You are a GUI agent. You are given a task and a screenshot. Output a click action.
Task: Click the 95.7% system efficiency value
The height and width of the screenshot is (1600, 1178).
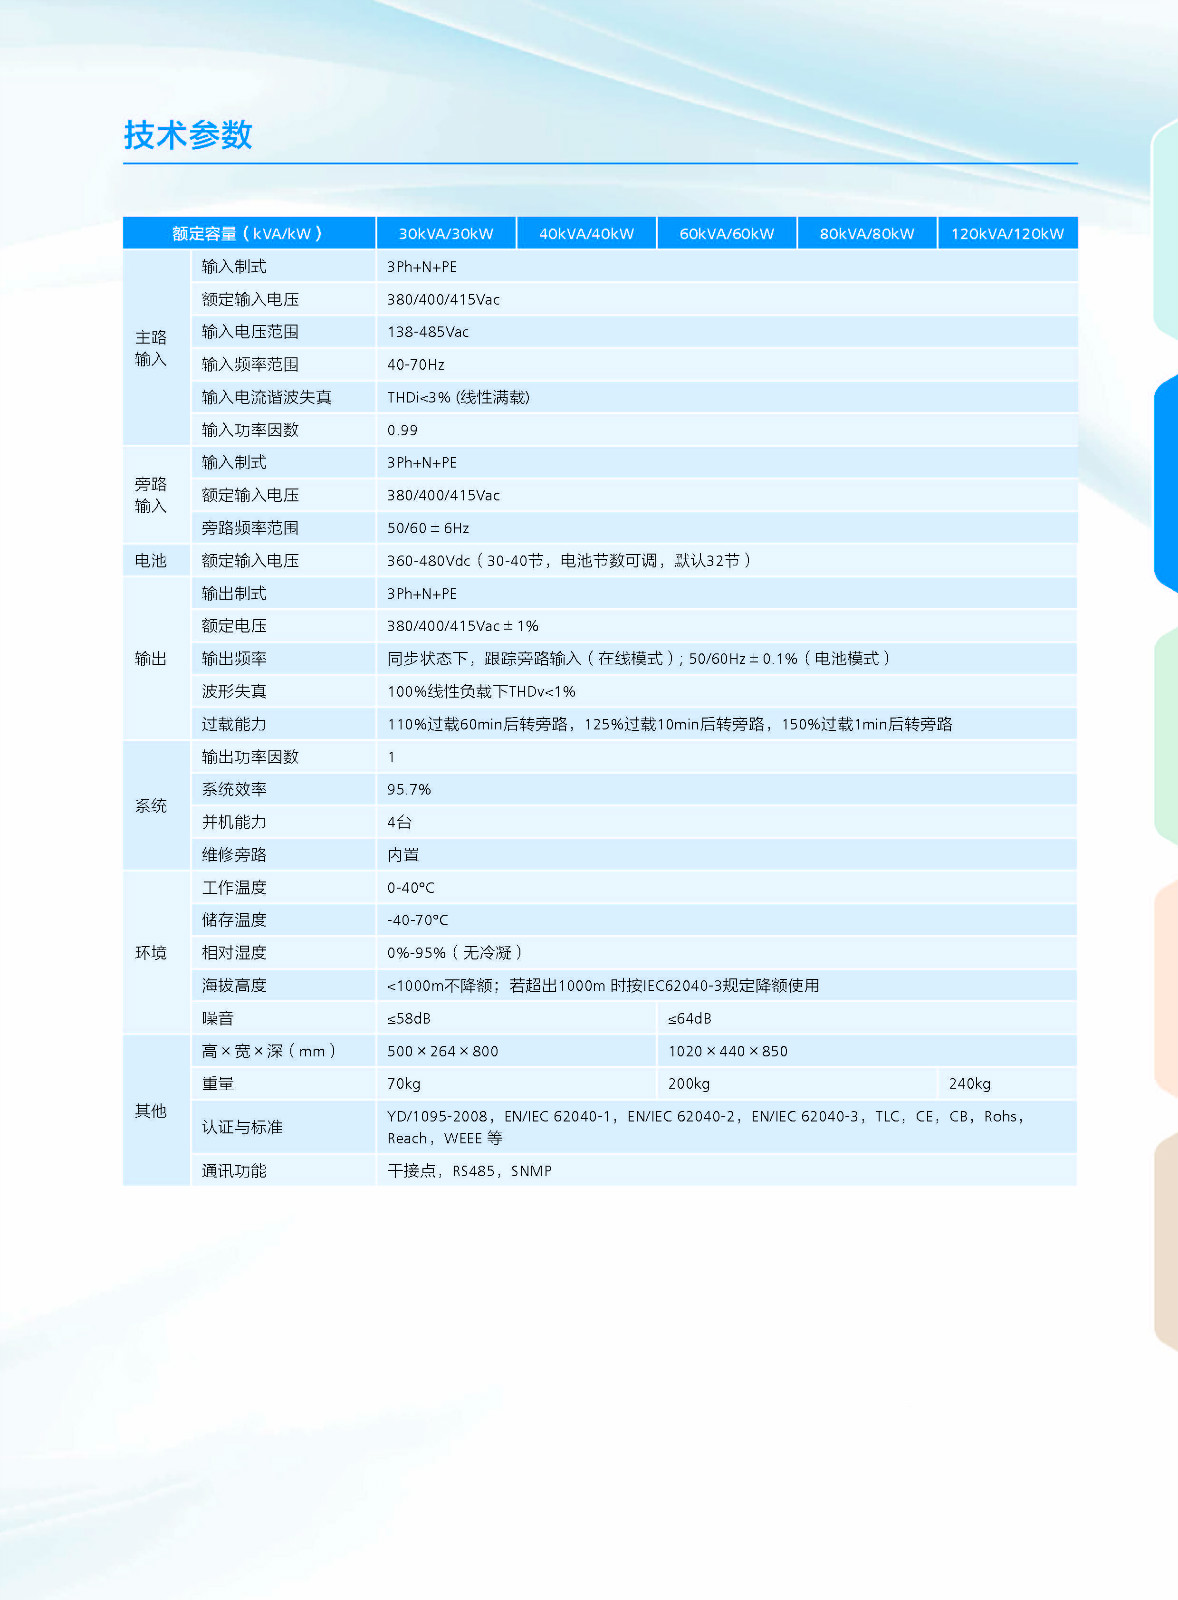(409, 790)
